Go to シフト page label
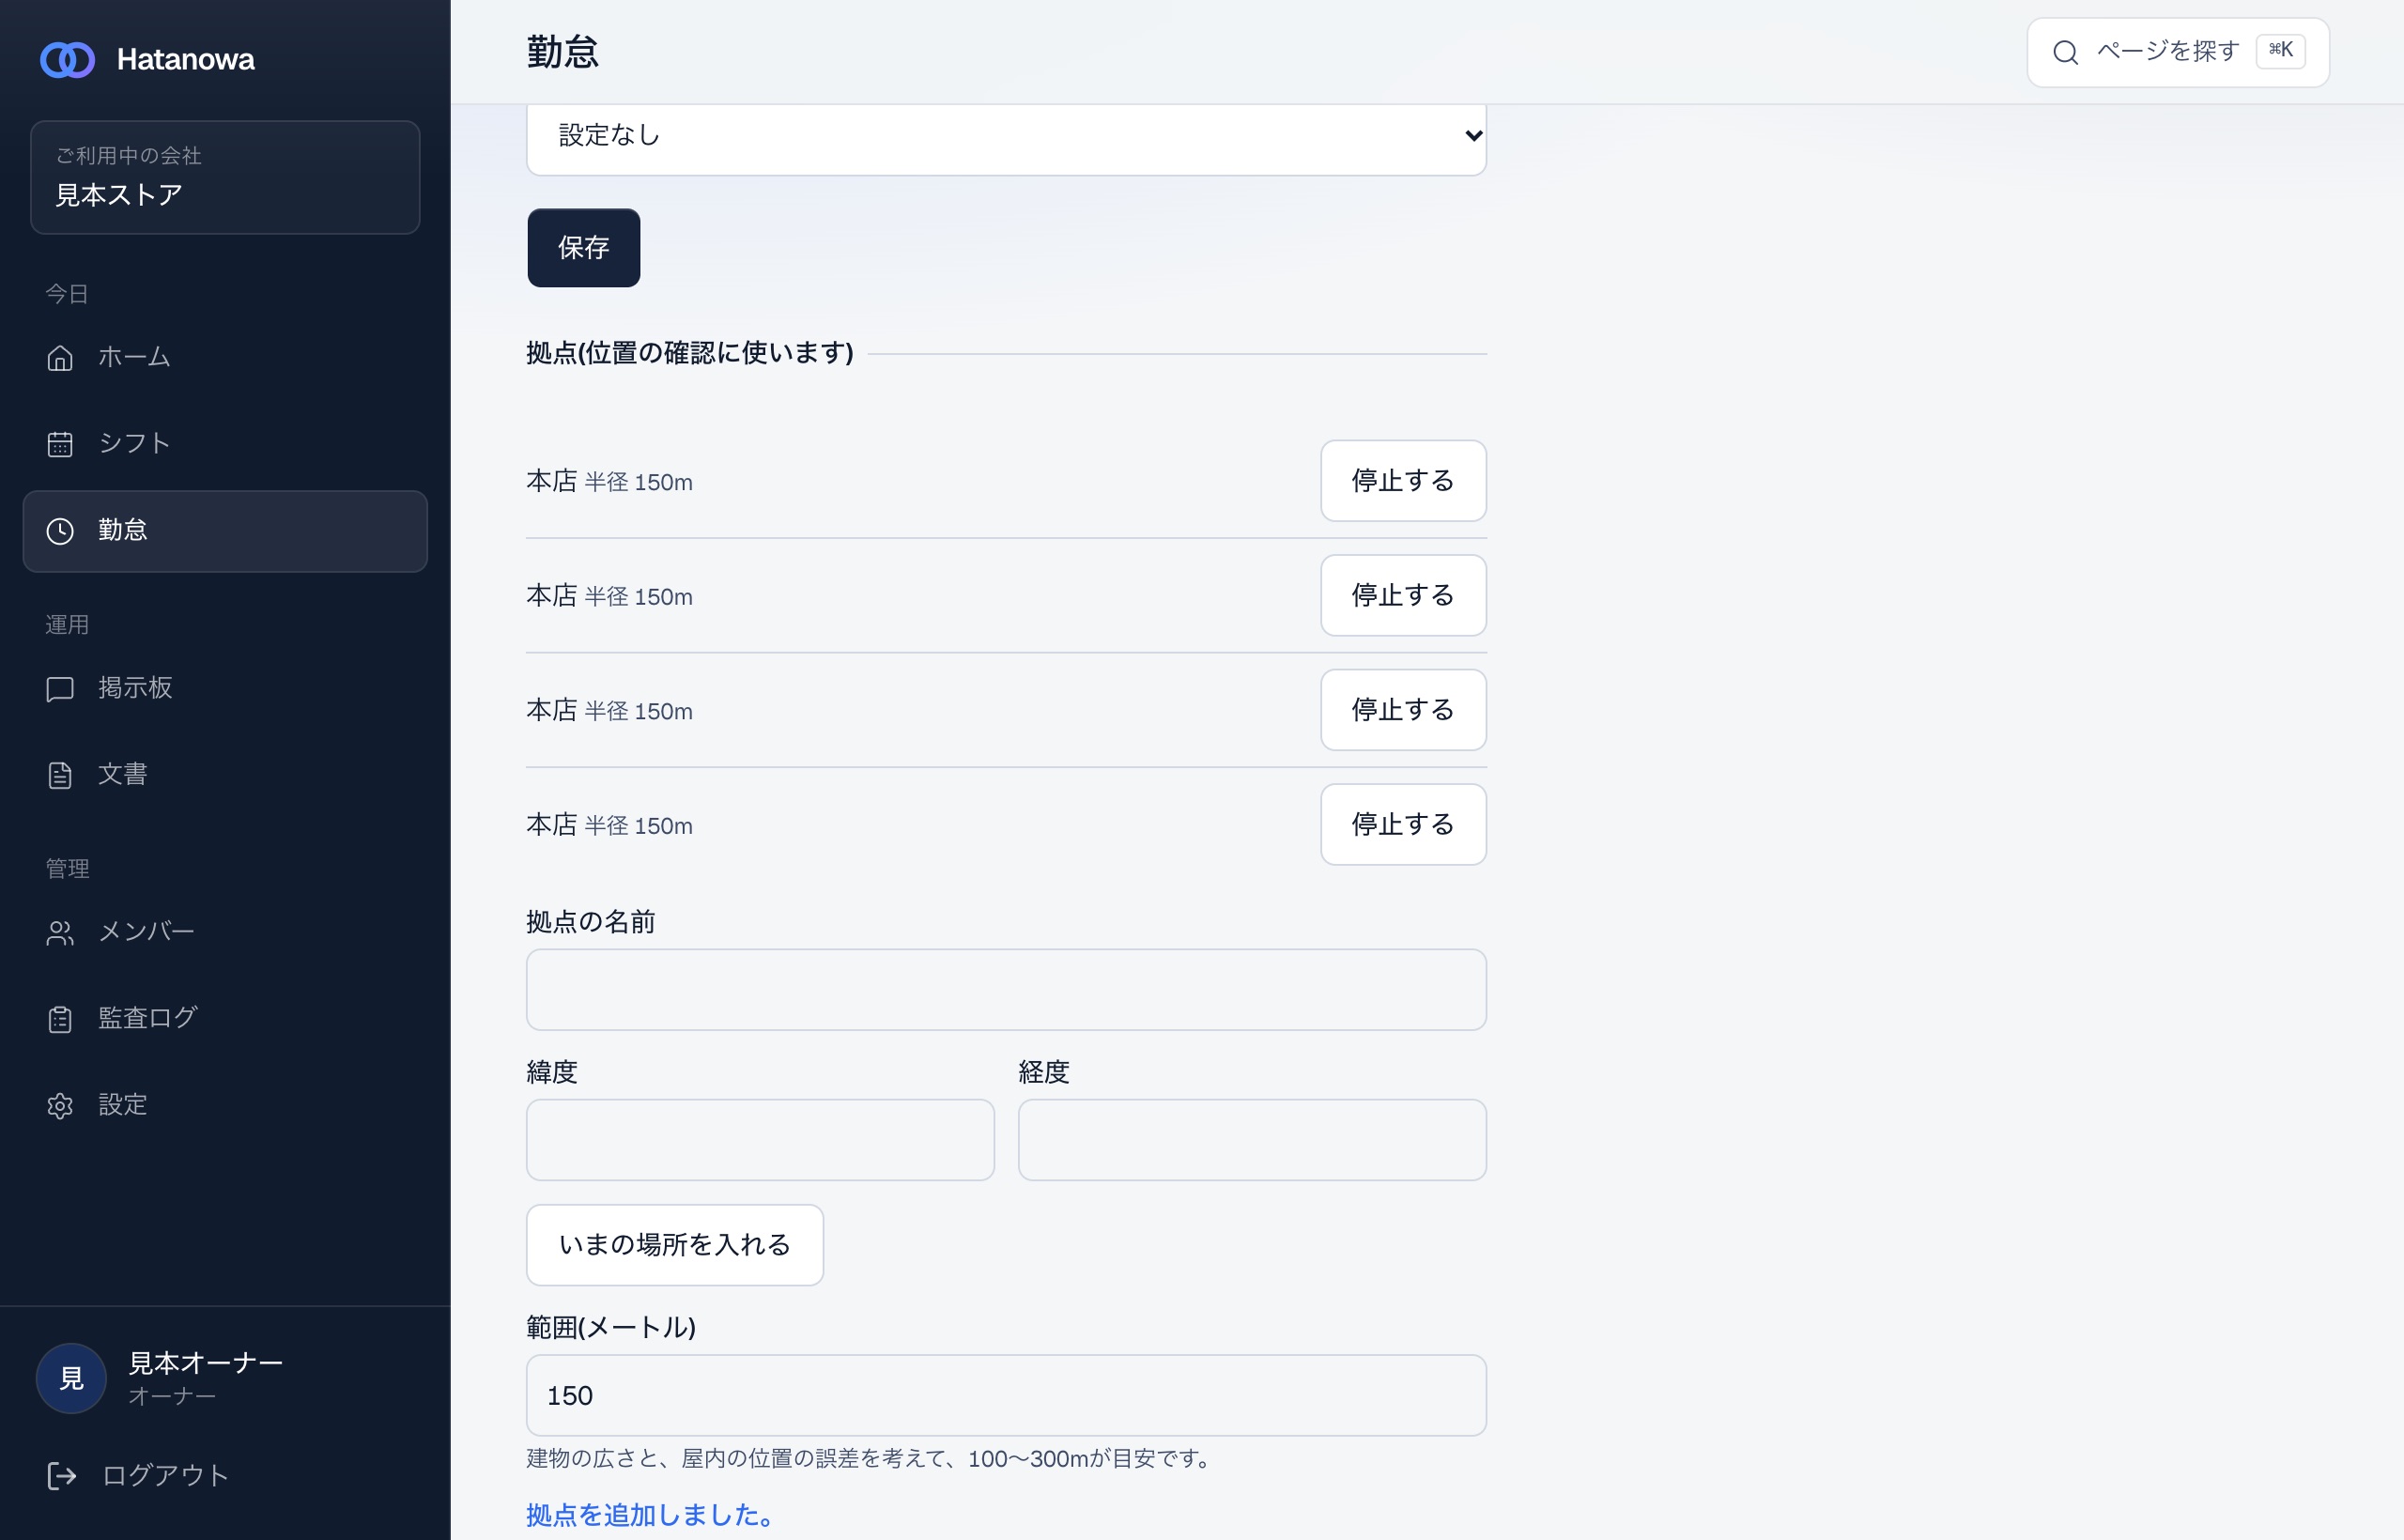Viewport: 2404px width, 1540px height. pyautogui.click(x=134, y=444)
